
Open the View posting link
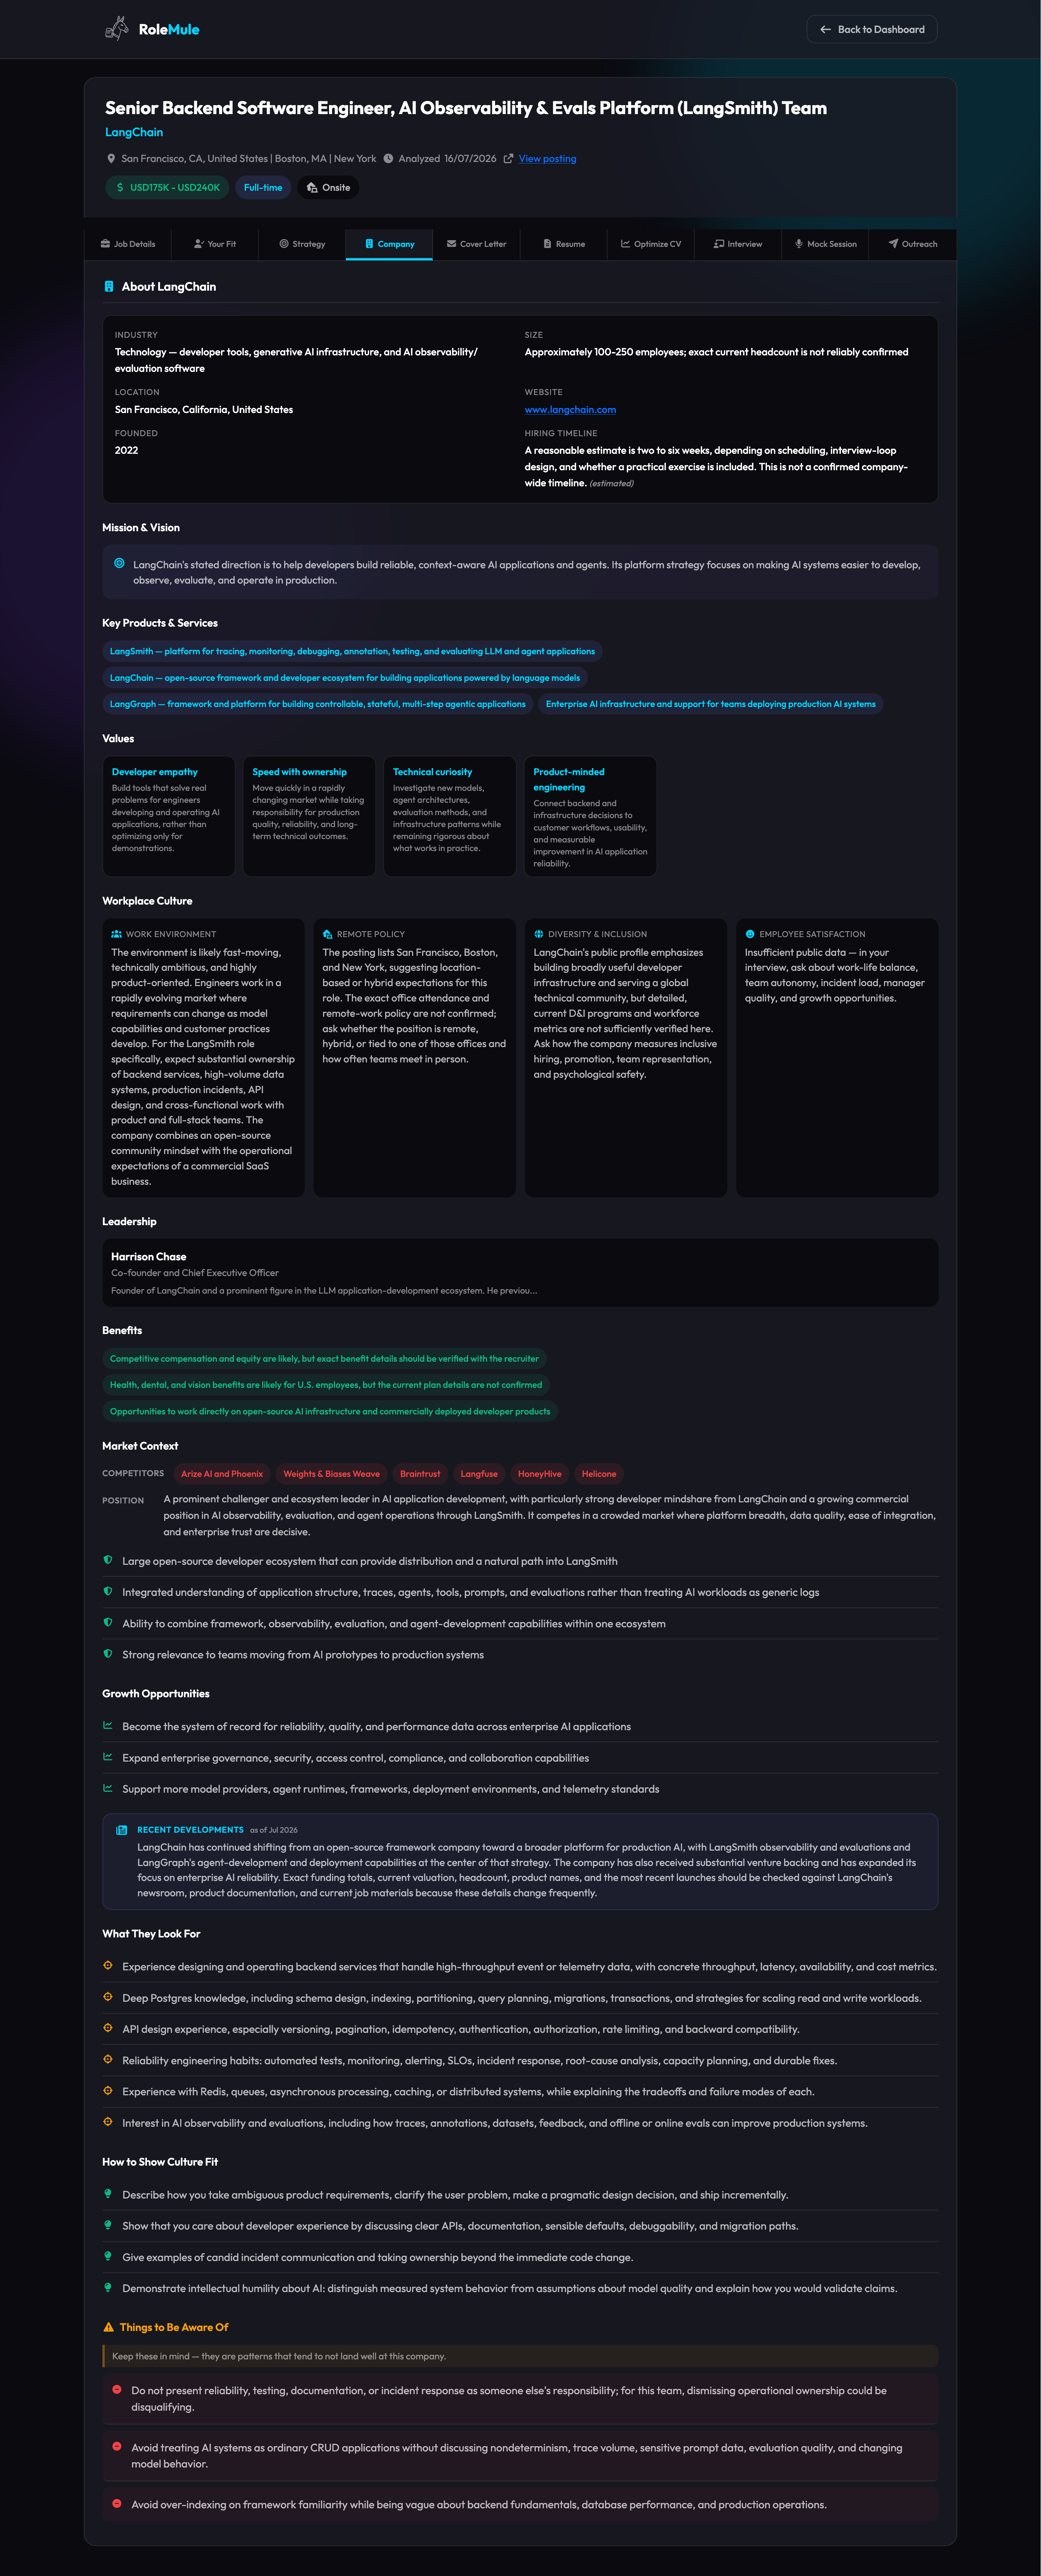pyautogui.click(x=547, y=159)
